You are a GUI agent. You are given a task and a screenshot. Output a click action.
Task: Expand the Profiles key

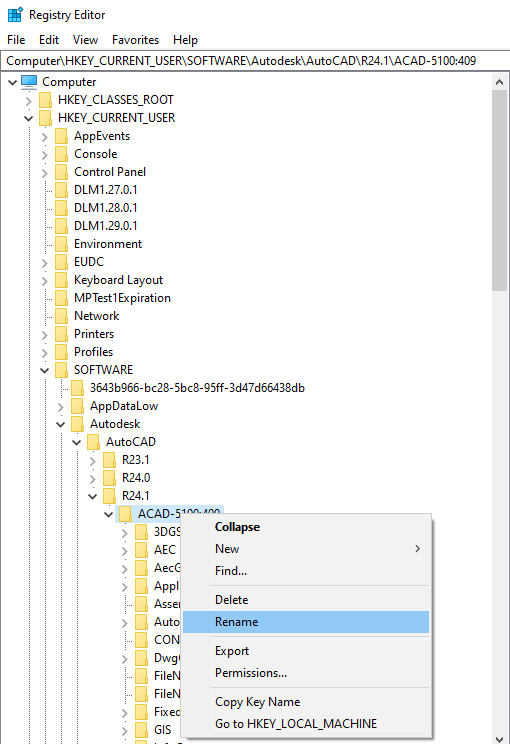click(45, 353)
